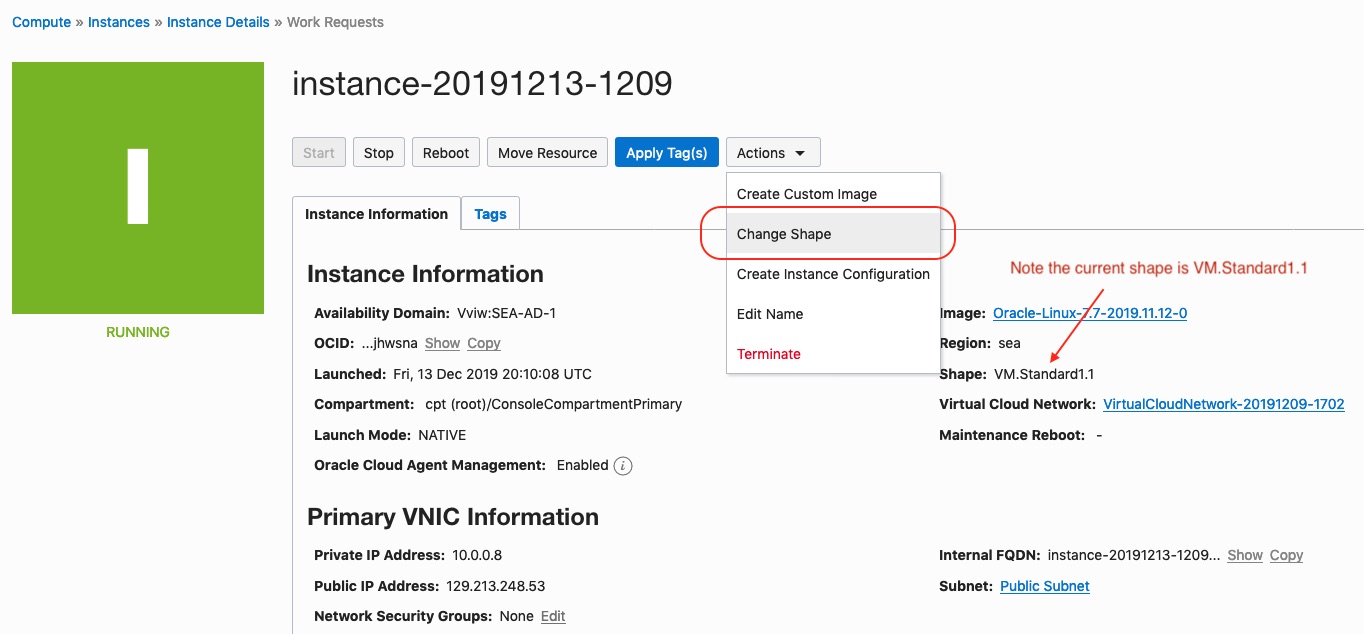Copy the instance OCID
1364x634 pixels.
(x=483, y=342)
